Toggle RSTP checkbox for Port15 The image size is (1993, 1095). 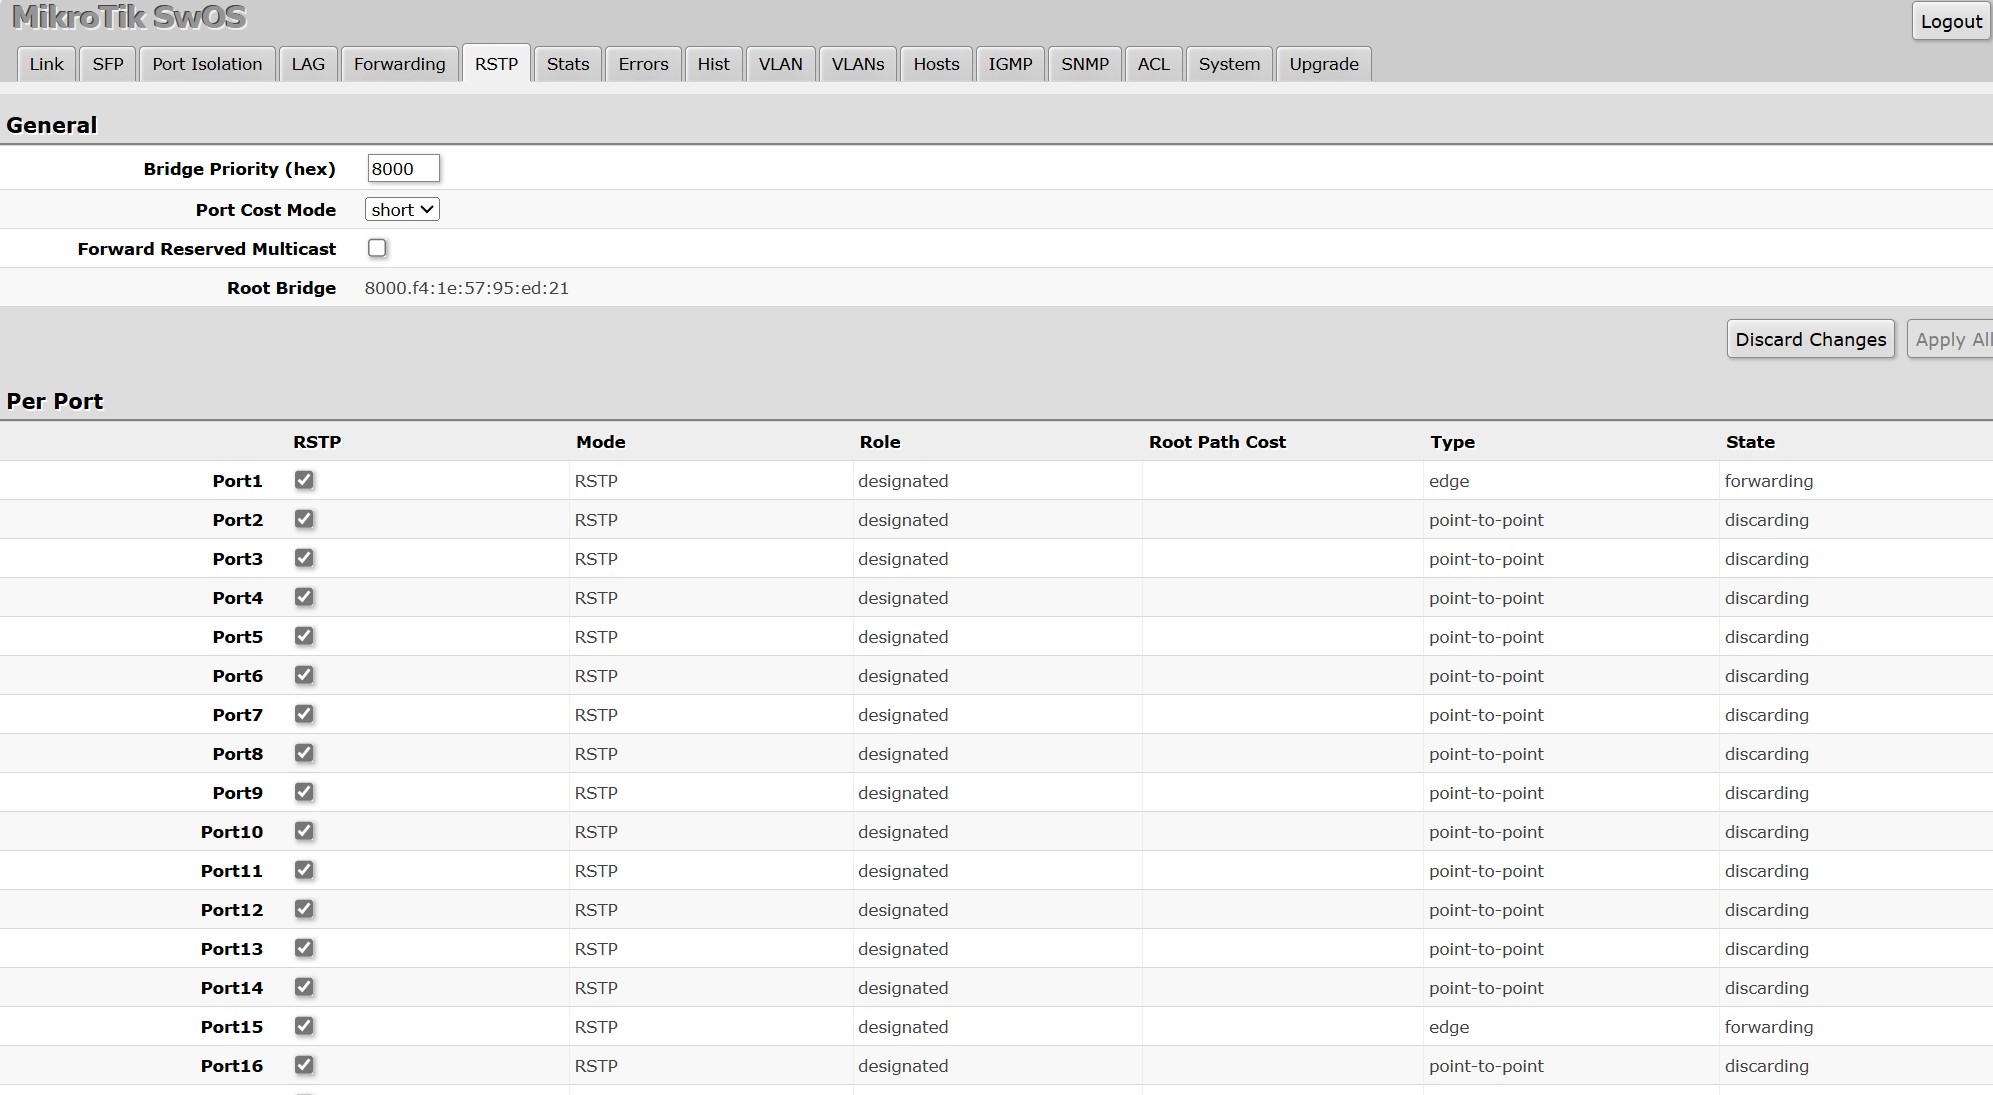click(x=304, y=1026)
